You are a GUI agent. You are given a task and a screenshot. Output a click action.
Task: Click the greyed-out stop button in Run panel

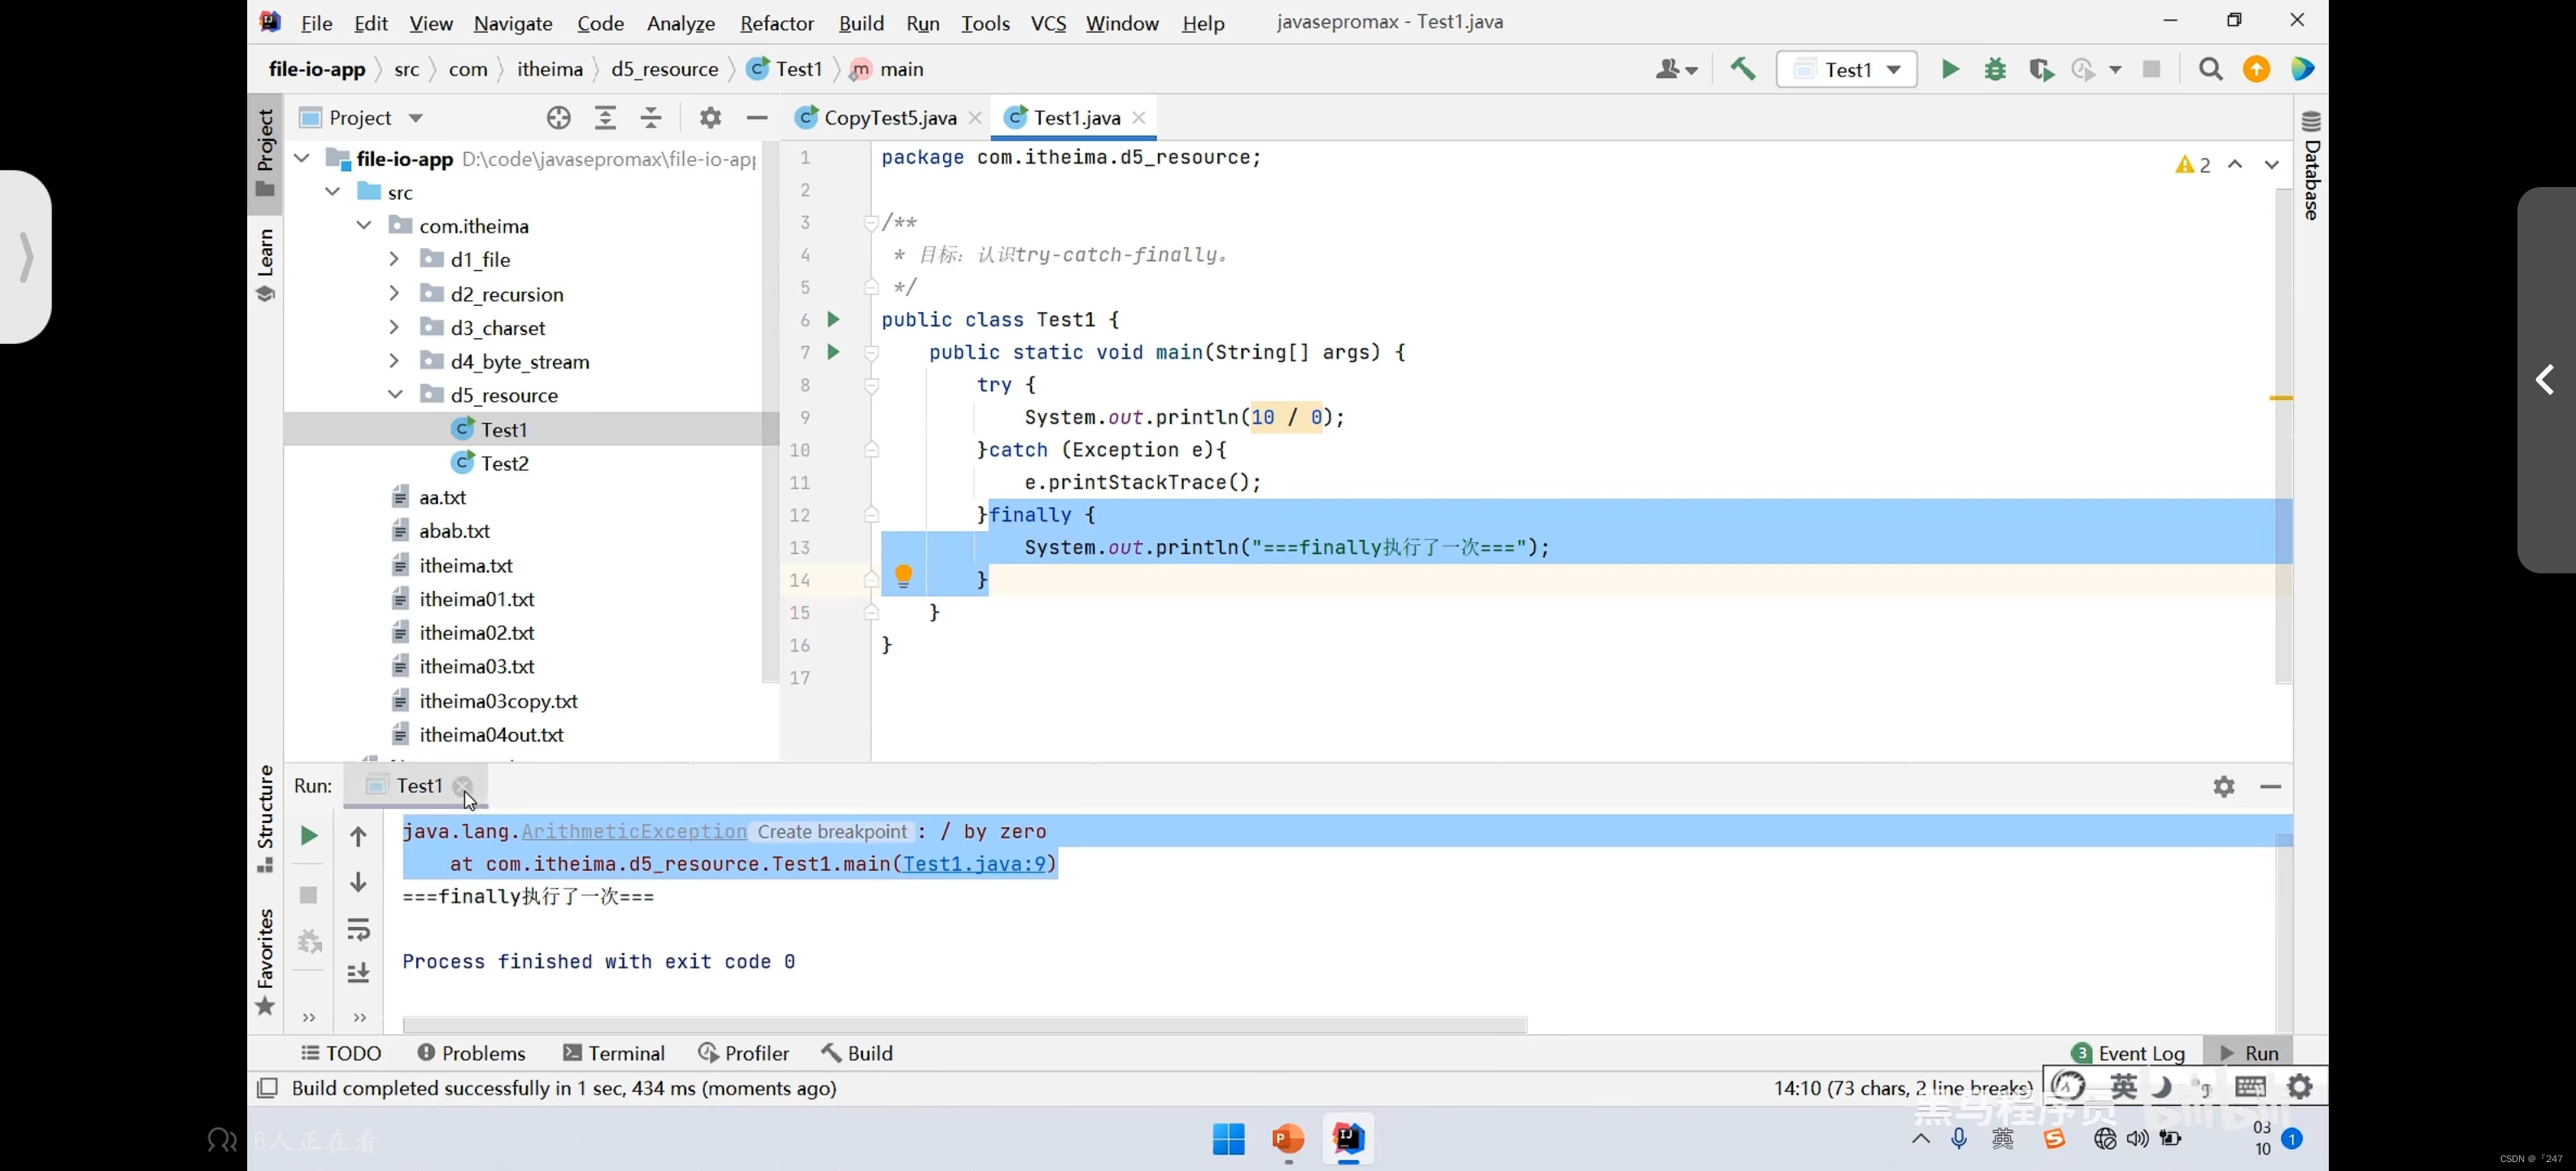(x=309, y=895)
